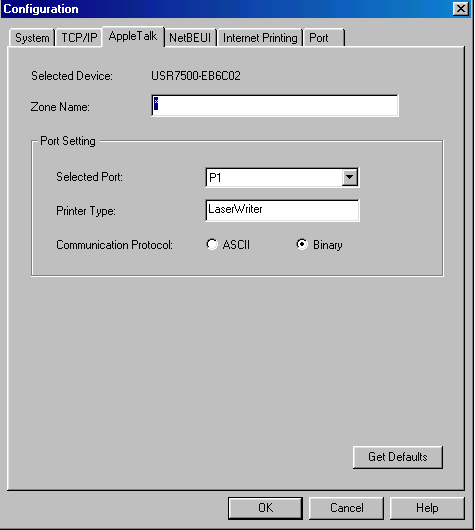The image size is (475, 530).
Task: Click the Port Setting group label
Action: pyautogui.click(x=68, y=141)
